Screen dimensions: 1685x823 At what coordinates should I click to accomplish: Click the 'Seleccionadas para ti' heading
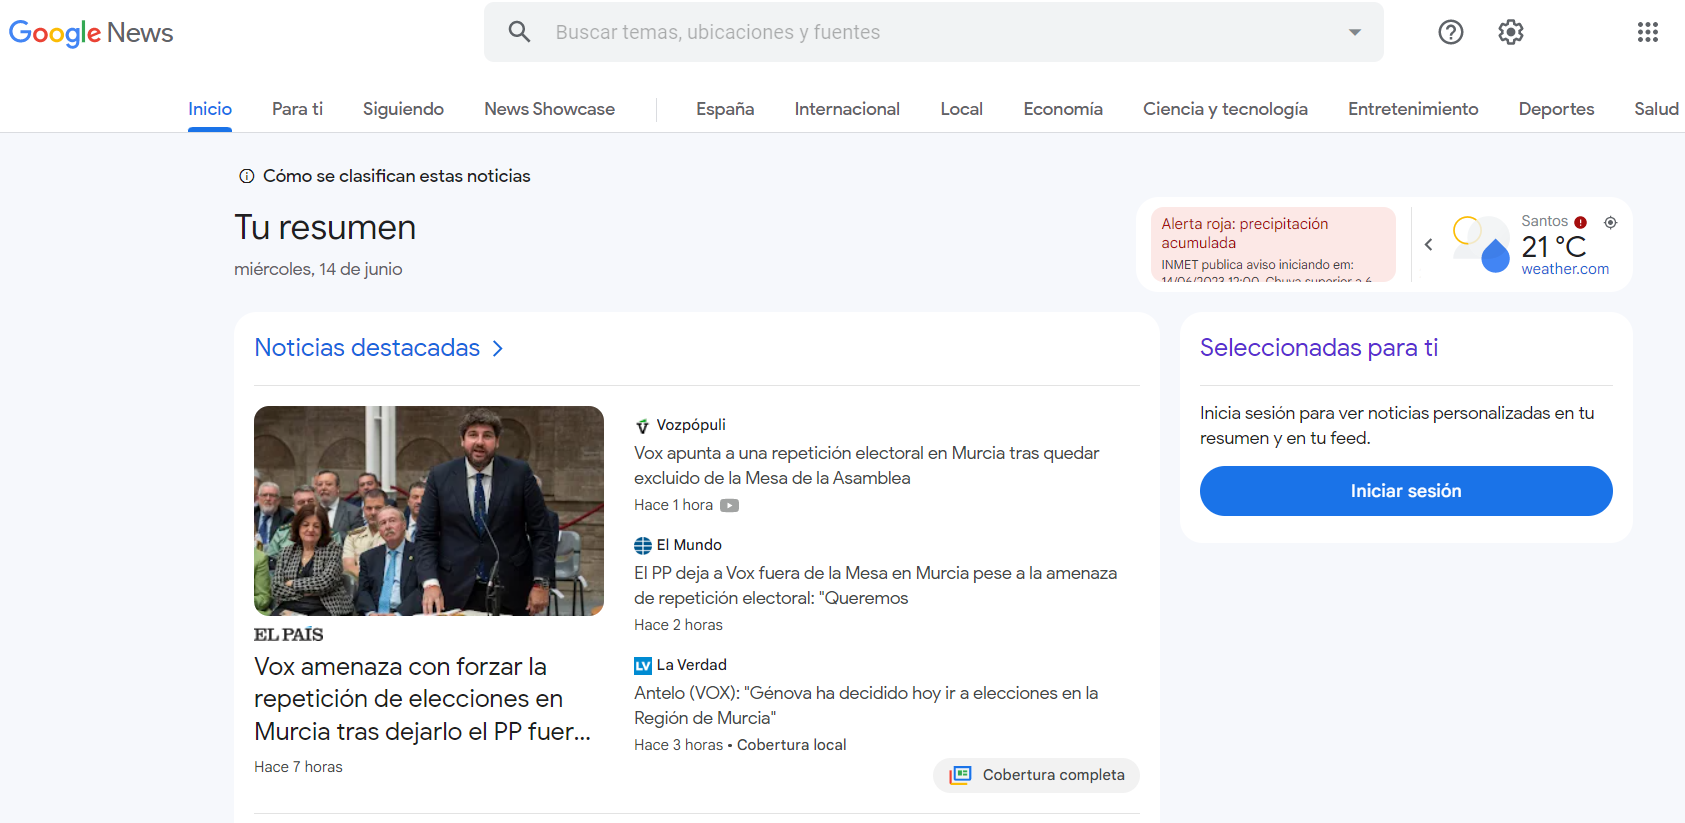(x=1319, y=348)
